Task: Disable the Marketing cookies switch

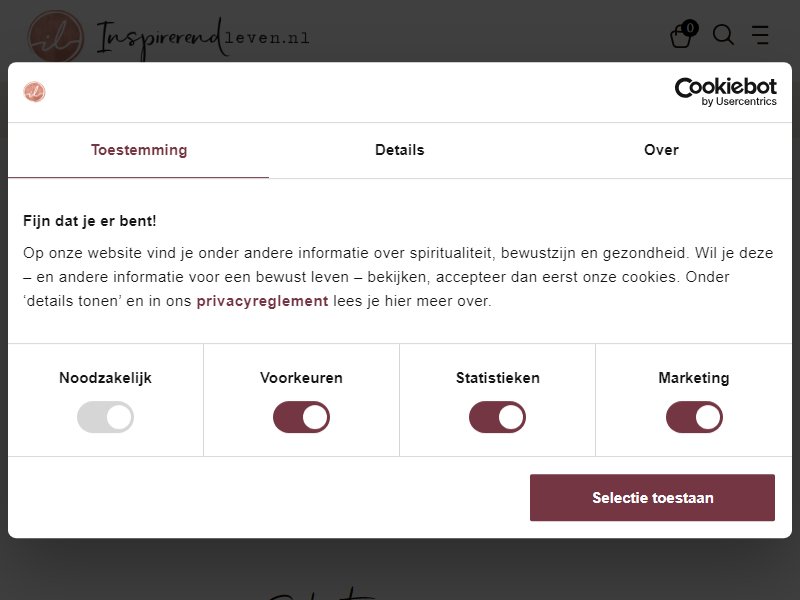Action: coord(694,417)
